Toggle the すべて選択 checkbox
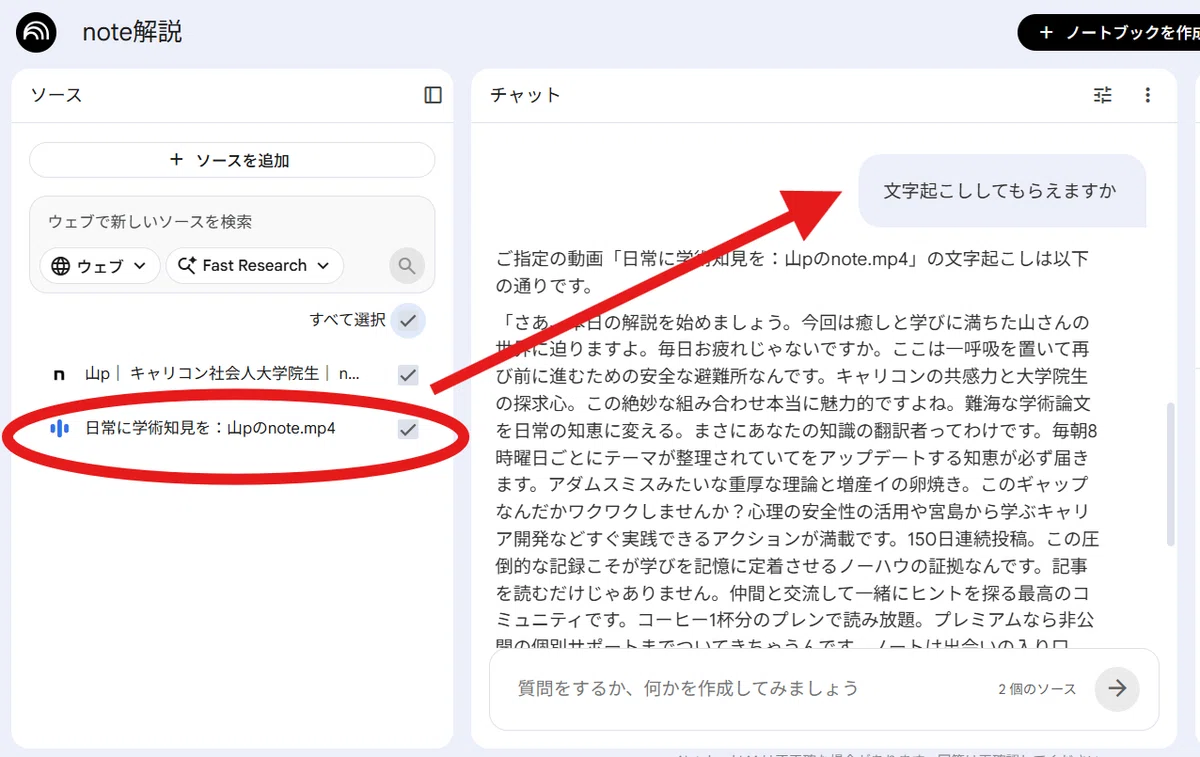This screenshot has height=757, width=1200. [407, 320]
